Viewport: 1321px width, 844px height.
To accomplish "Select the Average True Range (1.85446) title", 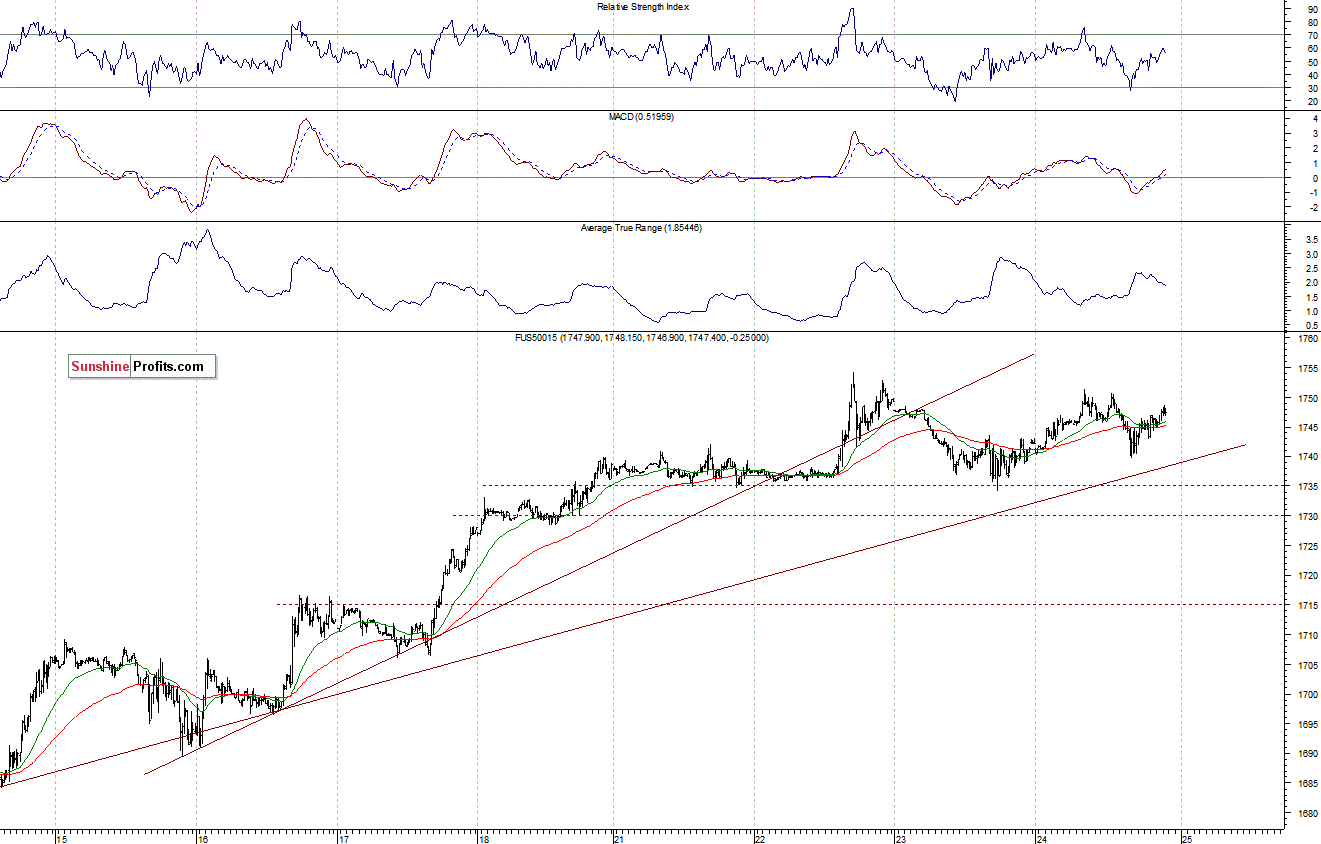I will (x=641, y=228).
